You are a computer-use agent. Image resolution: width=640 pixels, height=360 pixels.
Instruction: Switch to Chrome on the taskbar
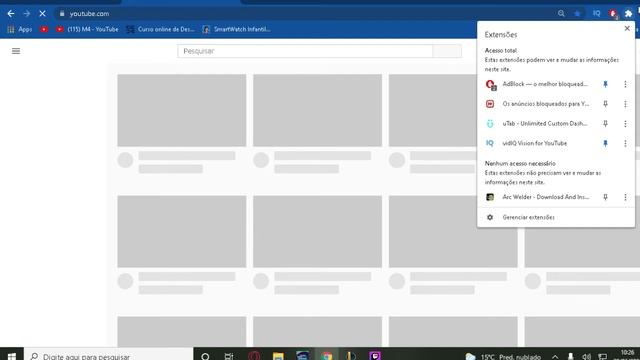pos(326,356)
